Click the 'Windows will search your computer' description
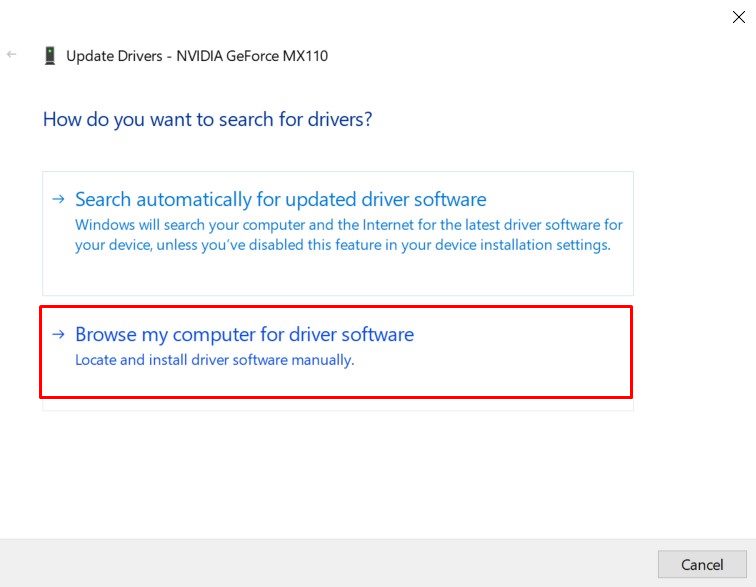The image size is (756, 587). pos(349,235)
